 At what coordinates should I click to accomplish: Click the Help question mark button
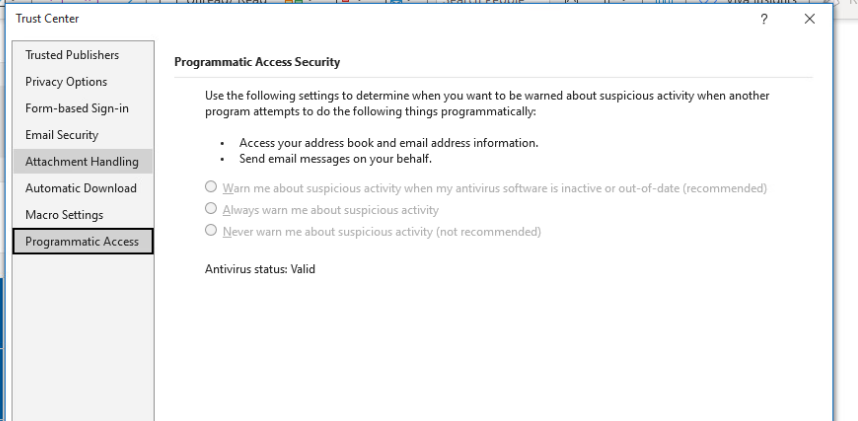point(764,19)
